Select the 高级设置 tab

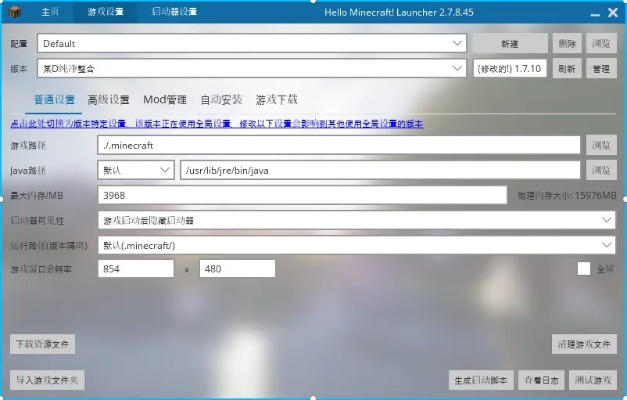pyautogui.click(x=109, y=100)
